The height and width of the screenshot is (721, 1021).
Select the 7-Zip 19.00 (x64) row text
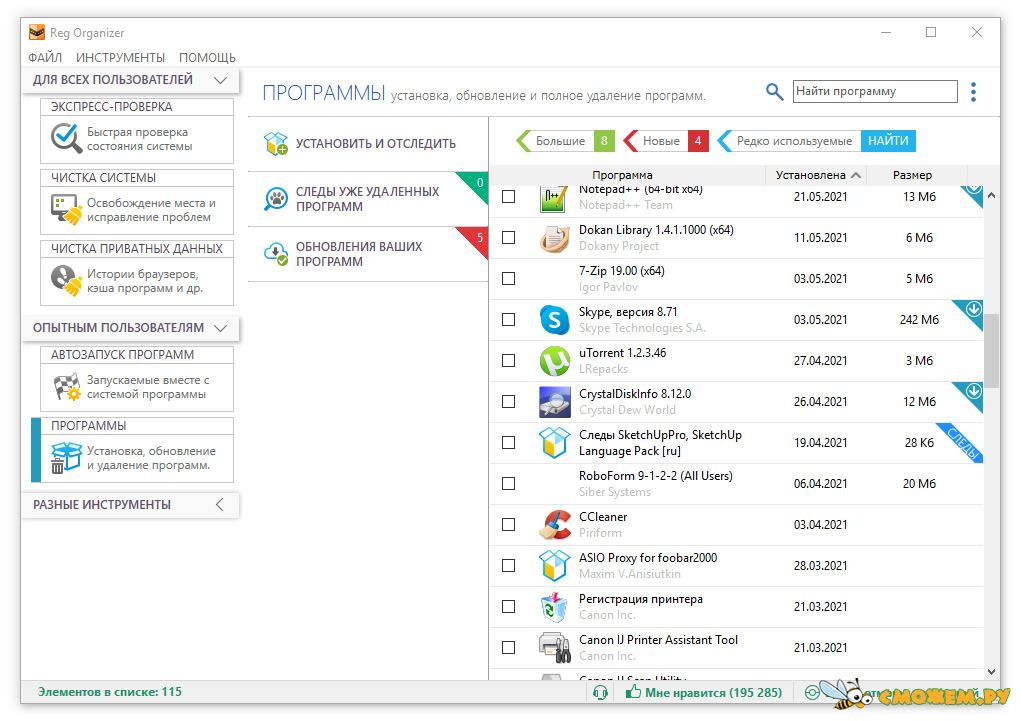coord(622,271)
